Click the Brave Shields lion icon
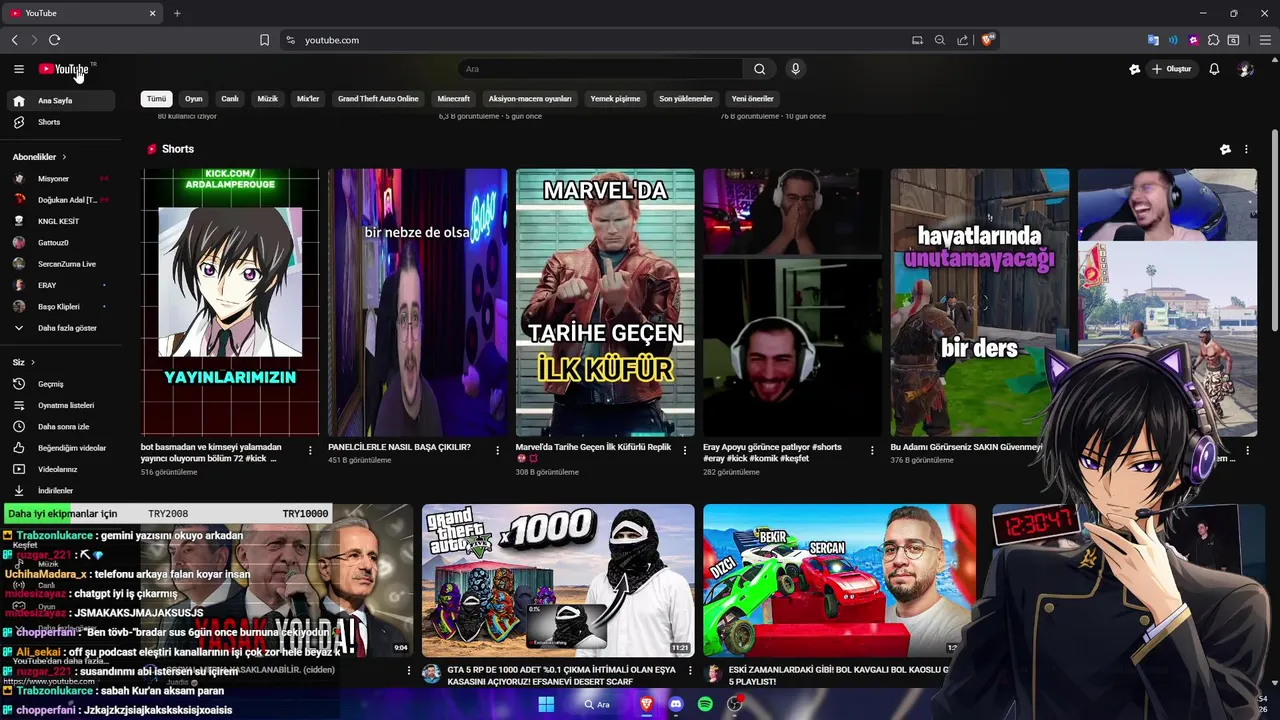1280x720 pixels. 988,40
